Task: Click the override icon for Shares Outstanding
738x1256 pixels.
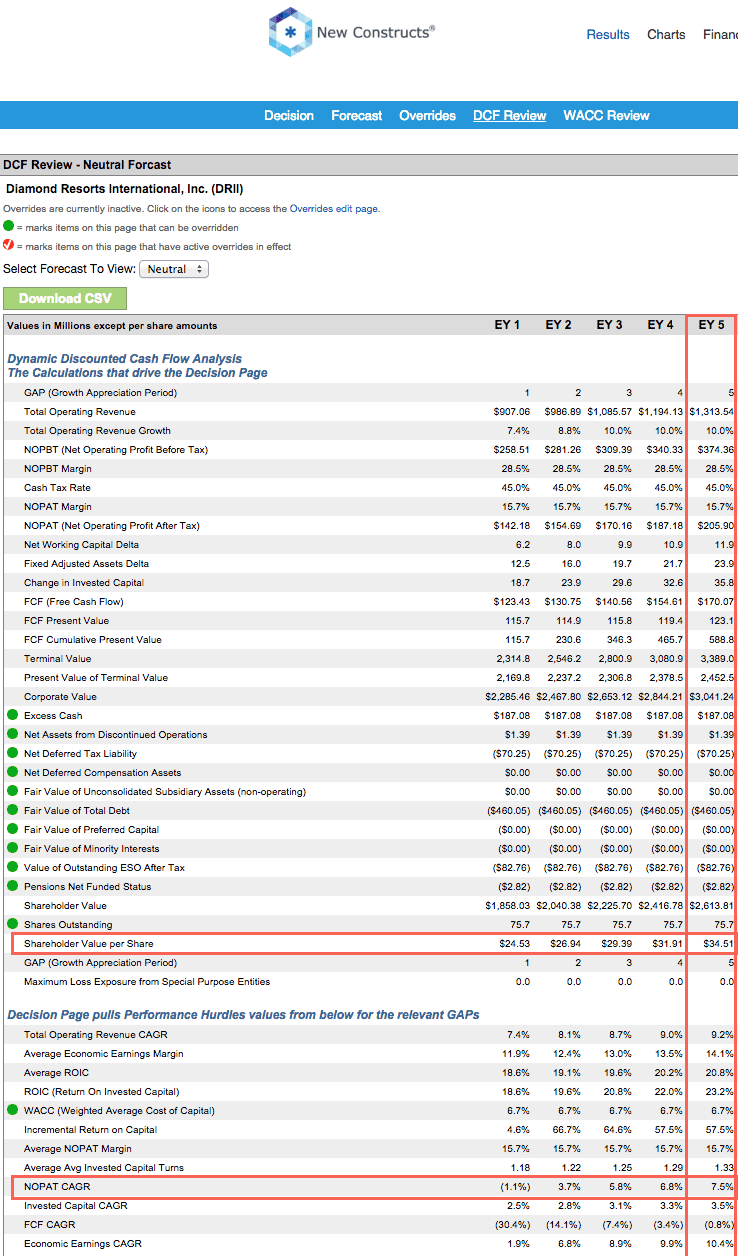Action: [x=12, y=924]
